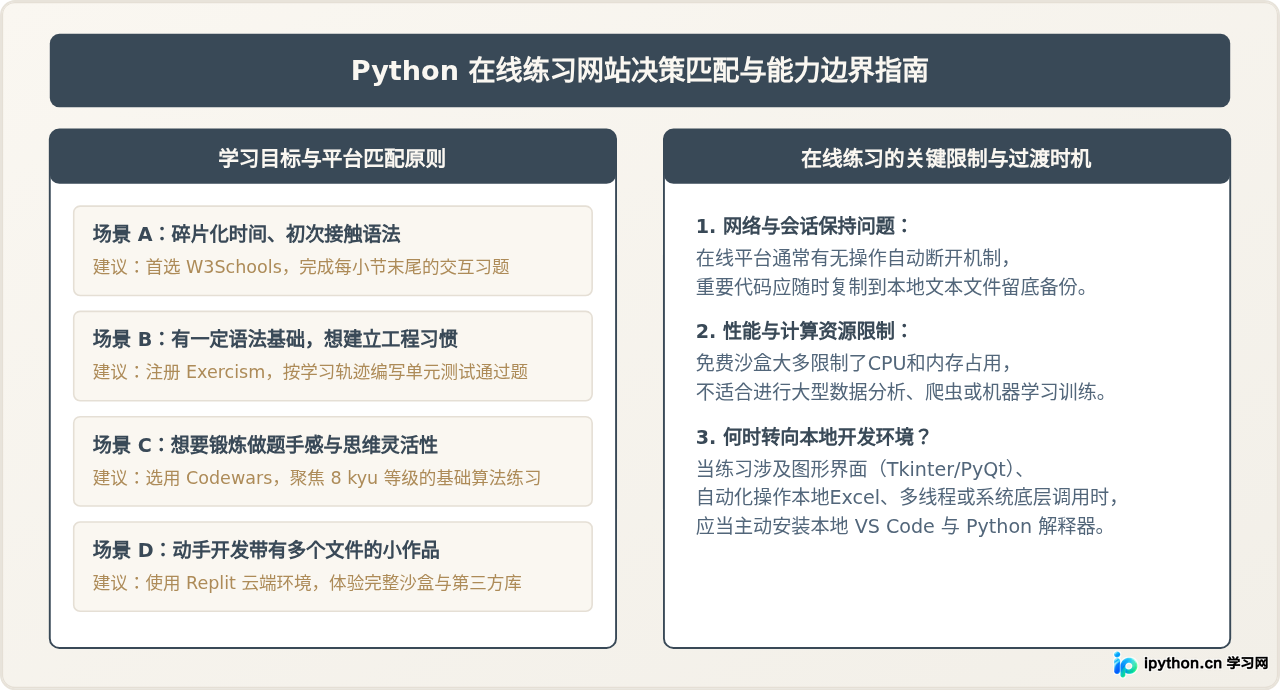The width and height of the screenshot is (1280, 690).
Task: Click the line about installing VS Code
Action: click(x=901, y=527)
